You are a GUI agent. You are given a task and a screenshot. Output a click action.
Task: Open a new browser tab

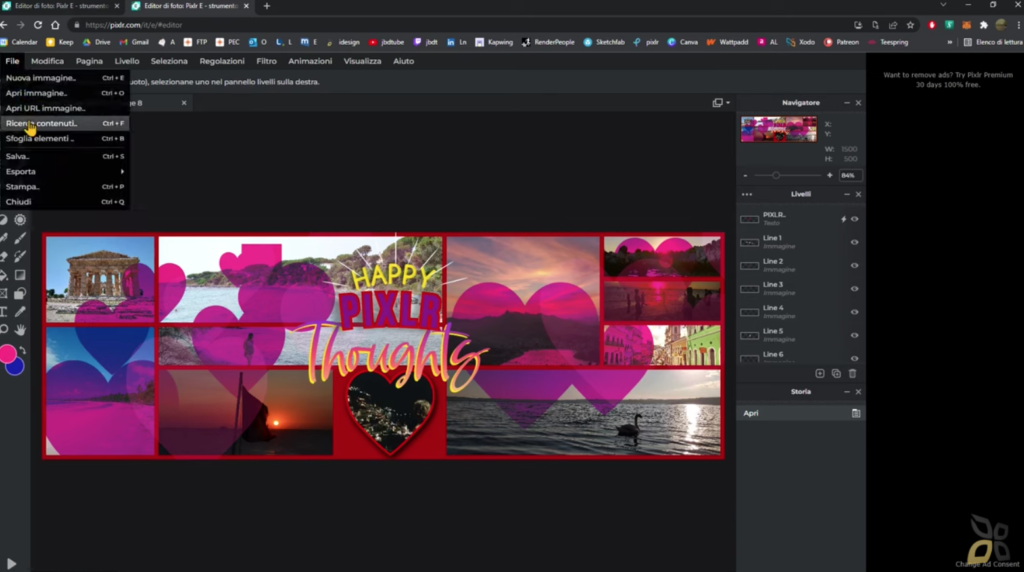tap(266, 6)
